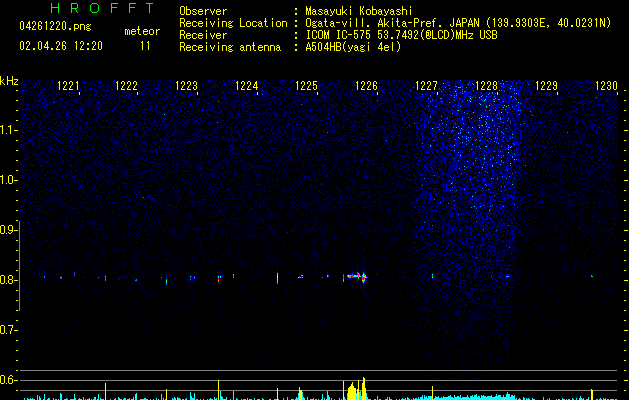Click the meteor count 11
Viewport: 629px width, 400px height.
point(145,46)
